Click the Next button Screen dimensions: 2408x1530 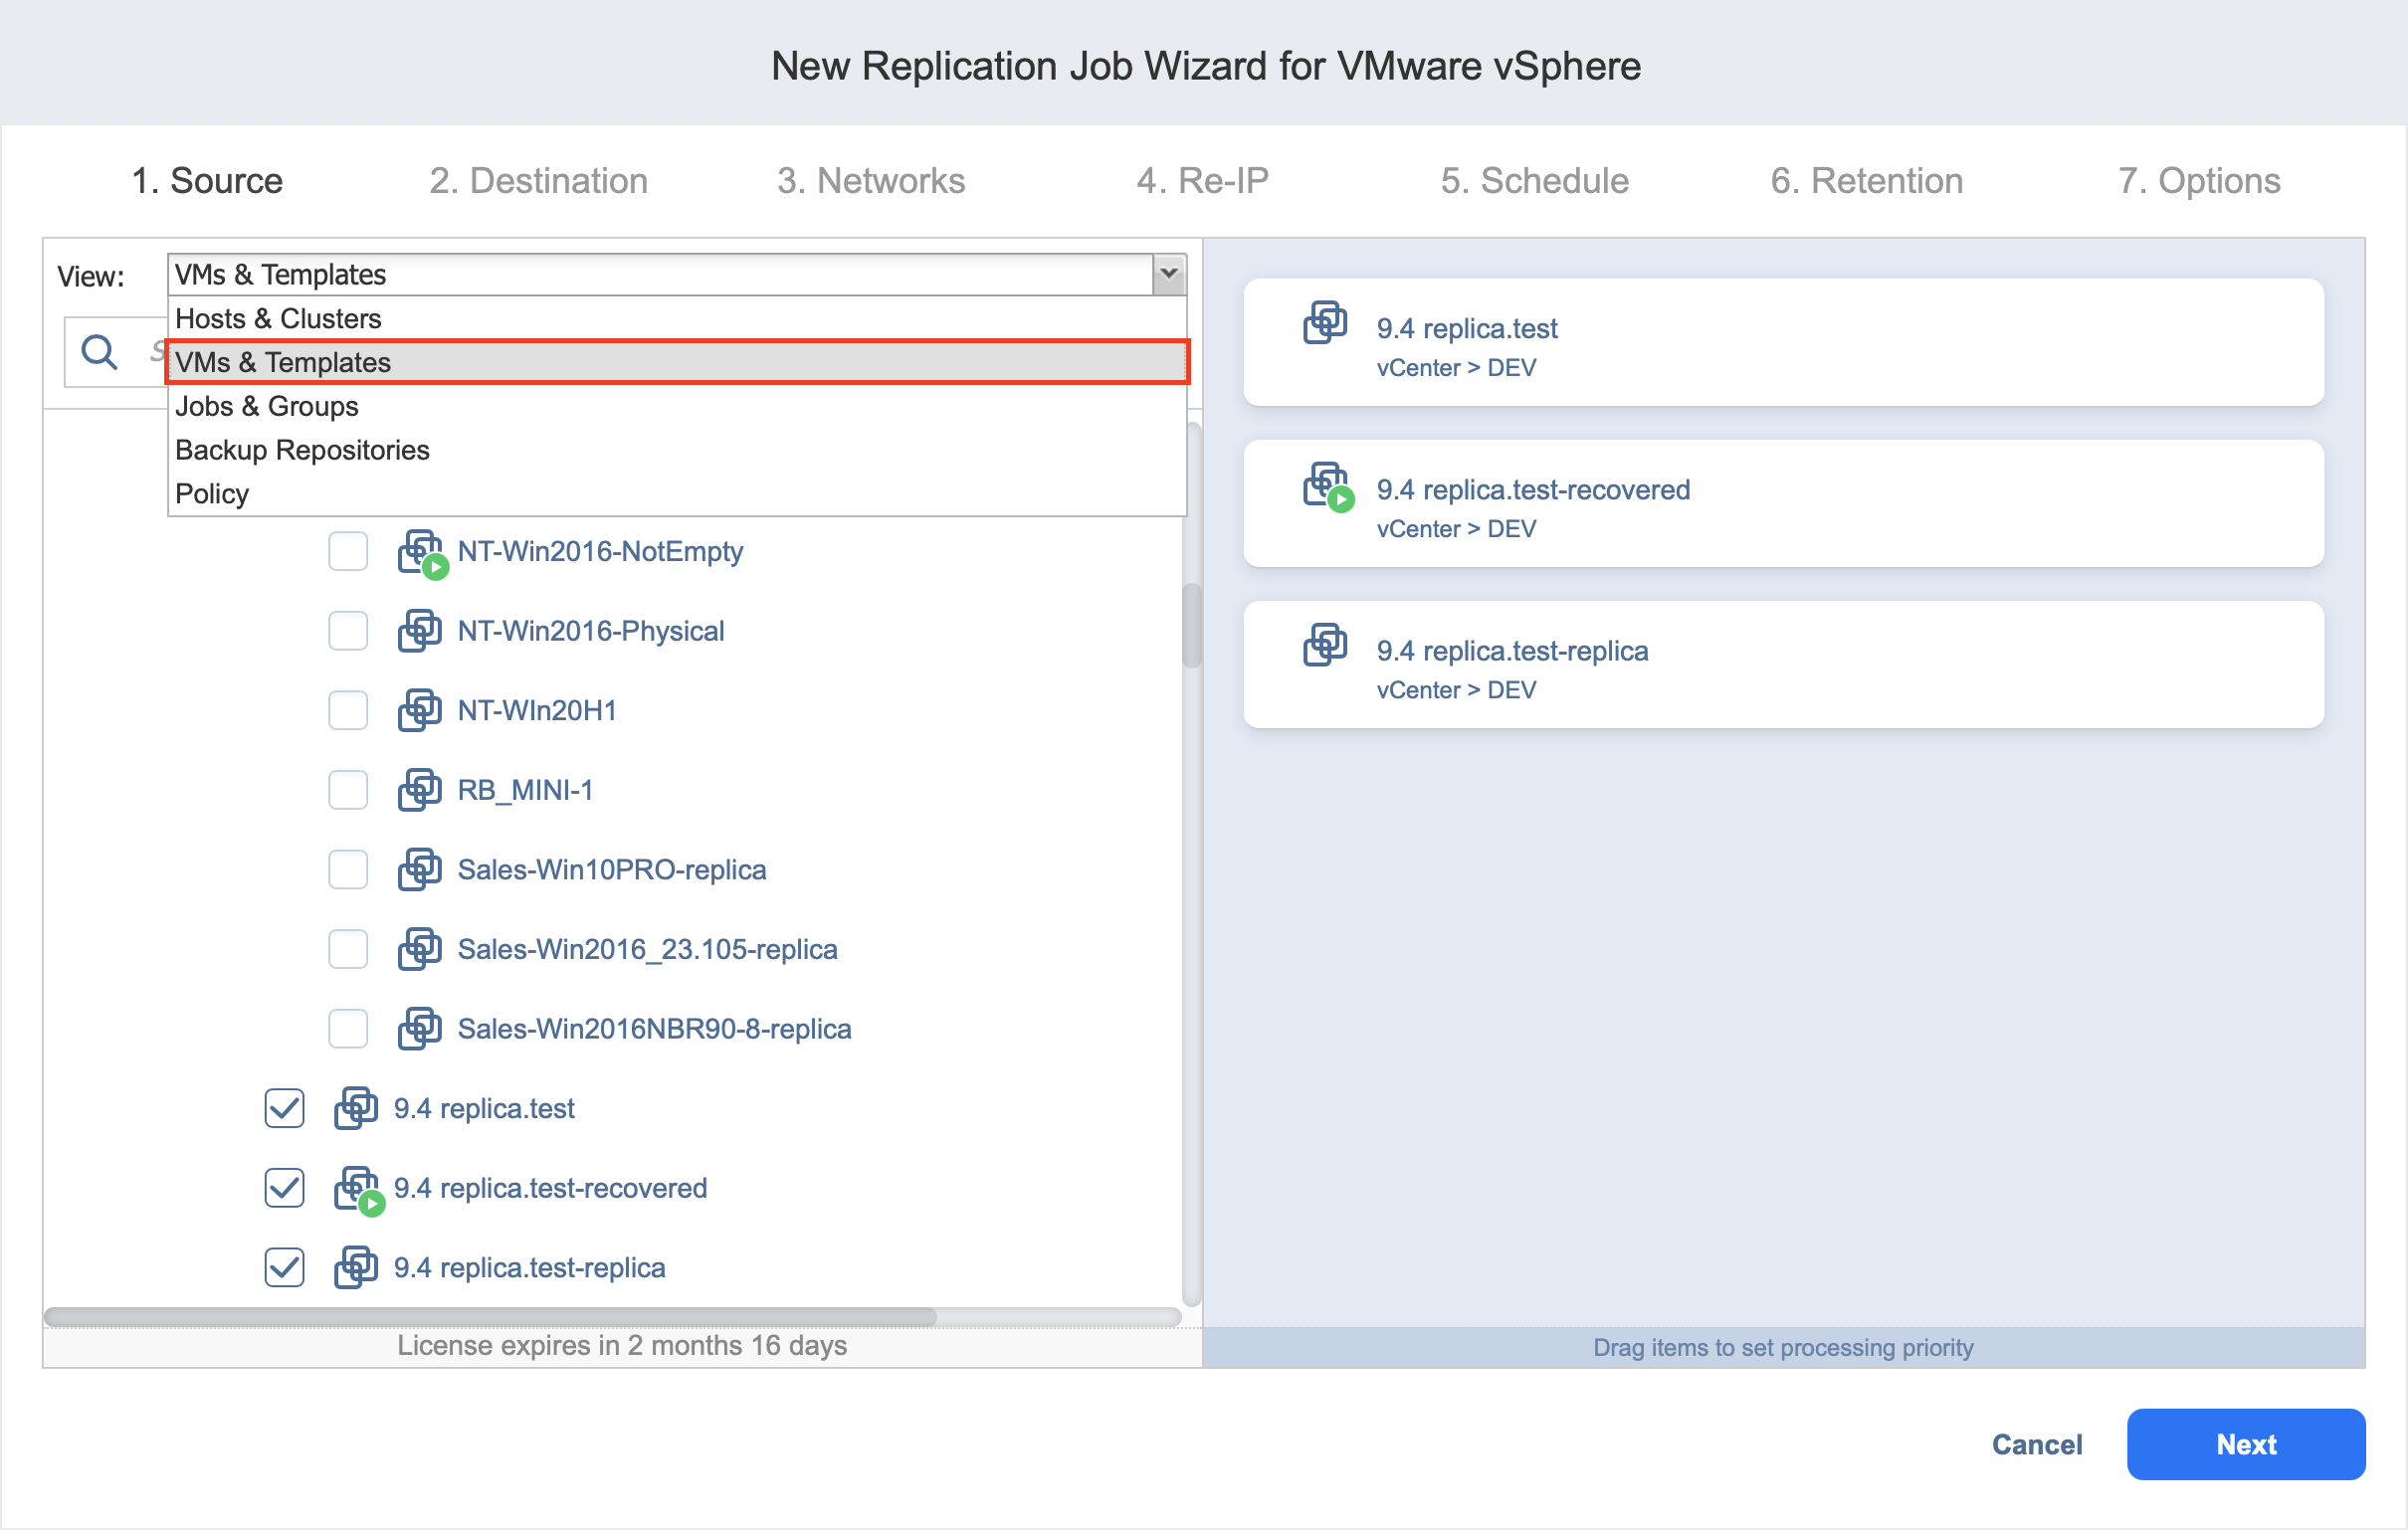point(2246,1446)
